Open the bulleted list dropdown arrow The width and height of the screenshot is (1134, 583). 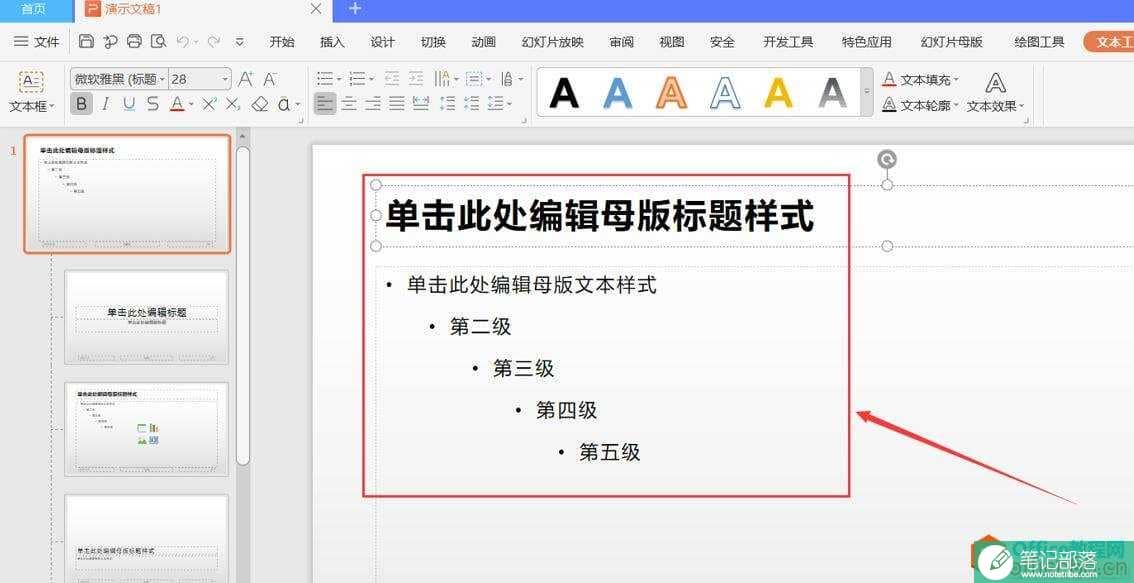[340, 78]
